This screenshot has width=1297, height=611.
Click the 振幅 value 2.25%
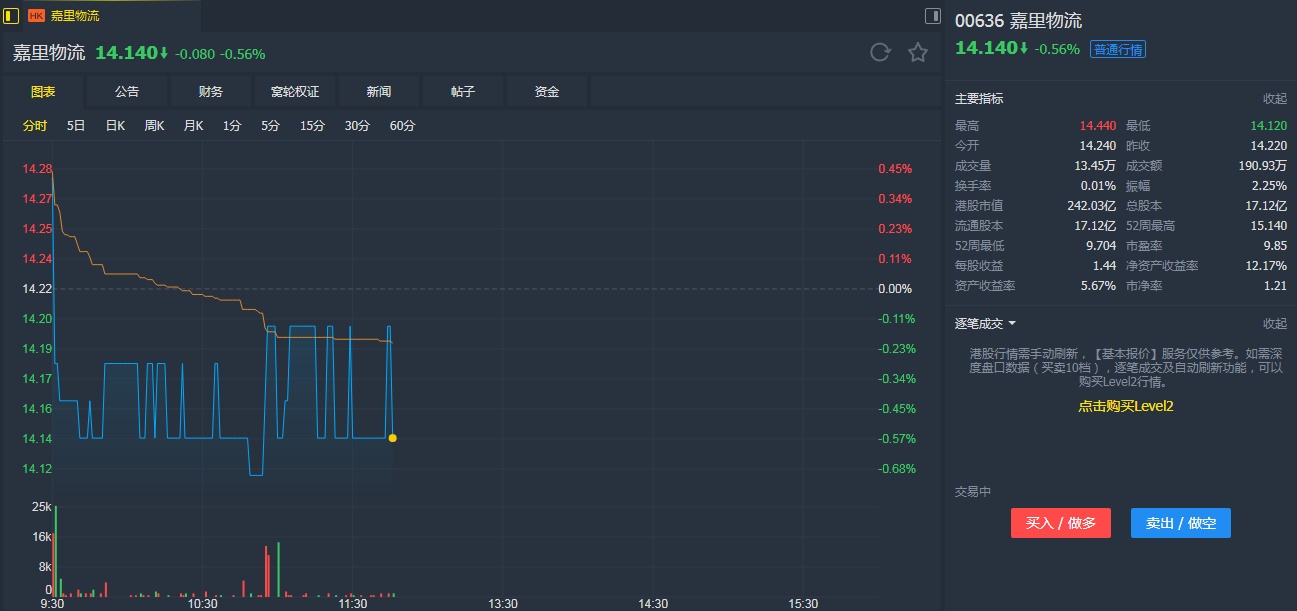click(x=1270, y=186)
